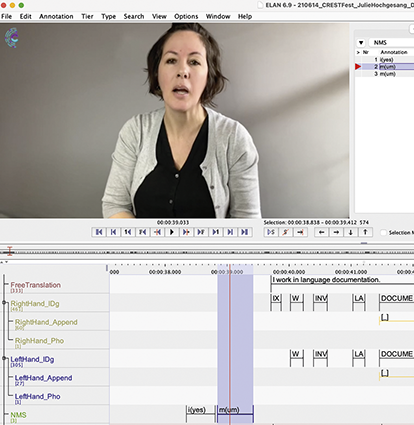Select the RighHand_Pho tier label
The height and width of the screenshot is (425, 414).
pyautogui.click(x=39, y=341)
